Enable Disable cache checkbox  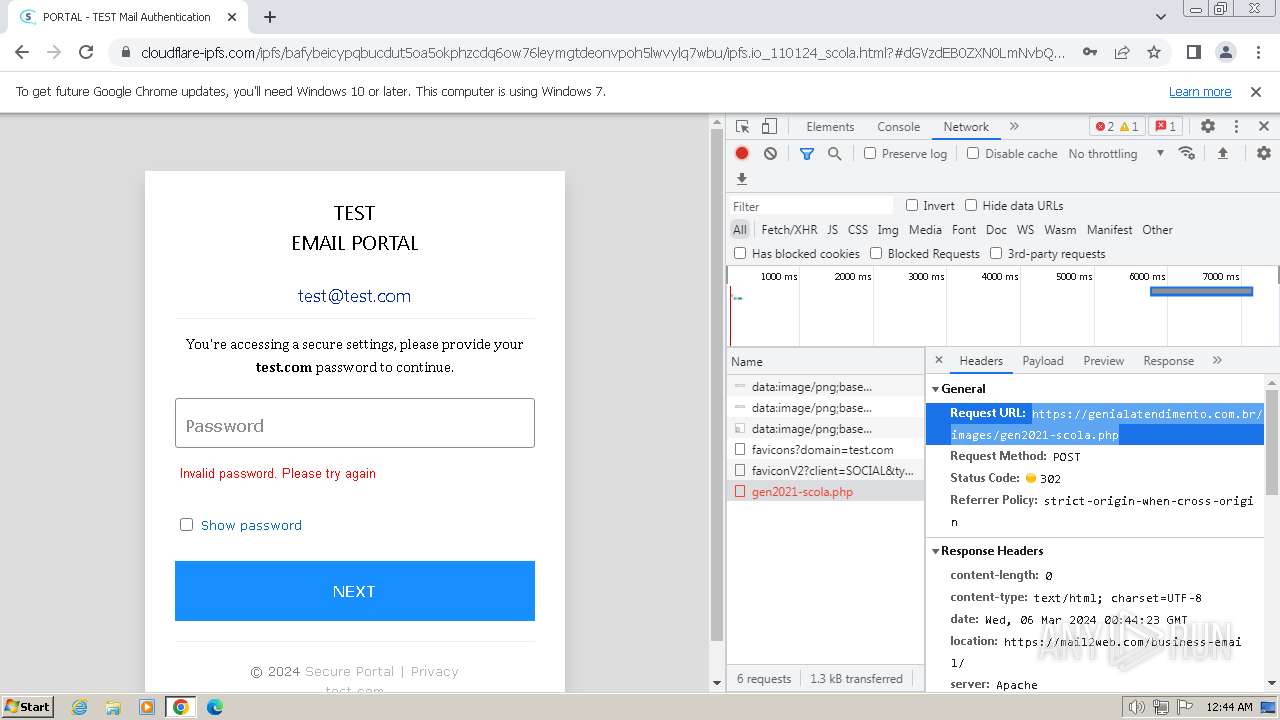[973, 153]
